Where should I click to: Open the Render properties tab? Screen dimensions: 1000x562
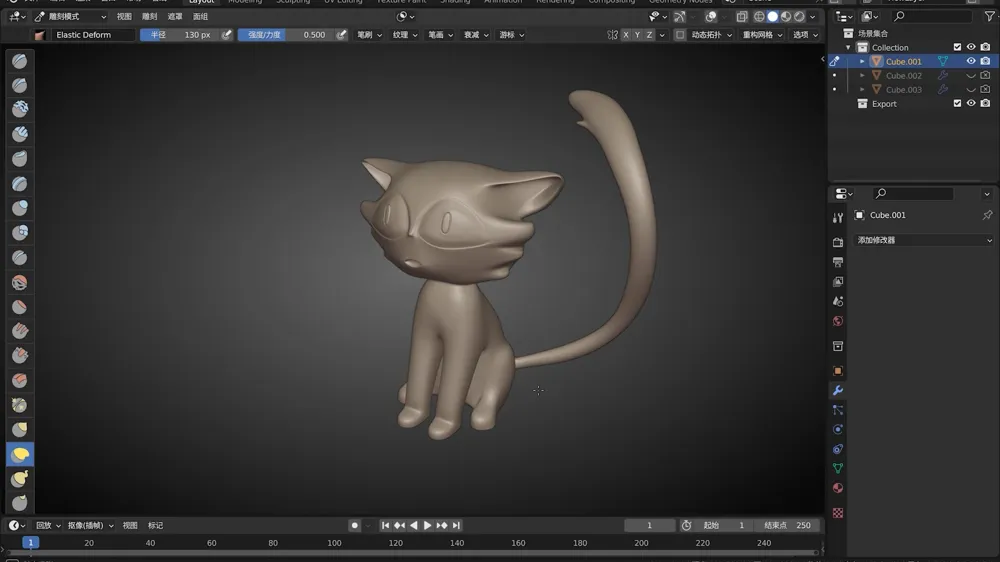pos(838,242)
